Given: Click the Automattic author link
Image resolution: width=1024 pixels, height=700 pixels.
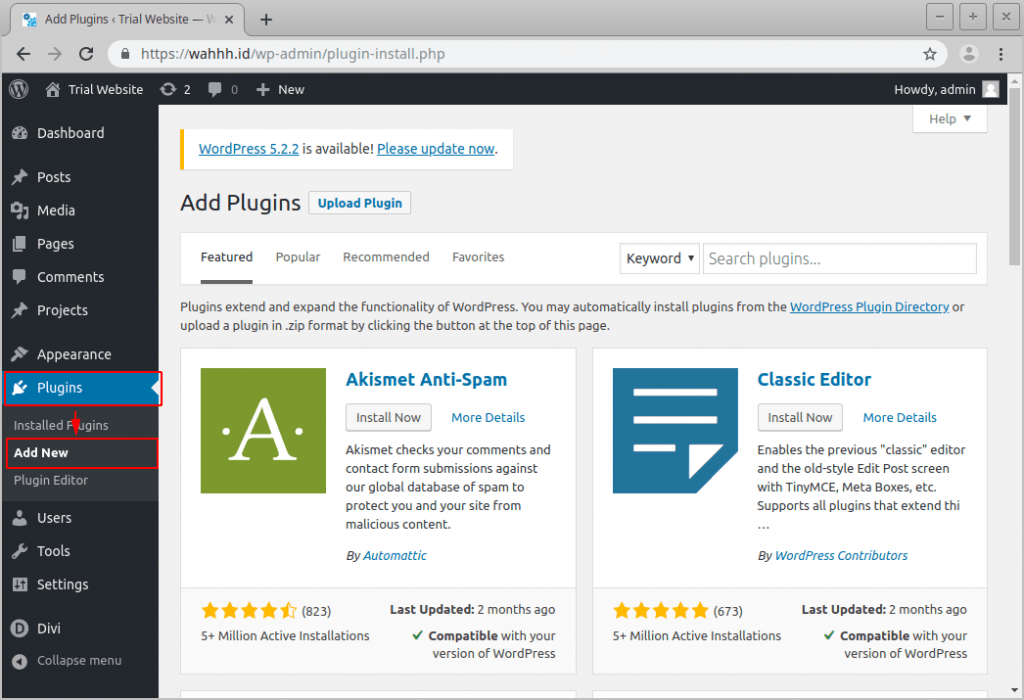Looking at the screenshot, I should [x=394, y=556].
